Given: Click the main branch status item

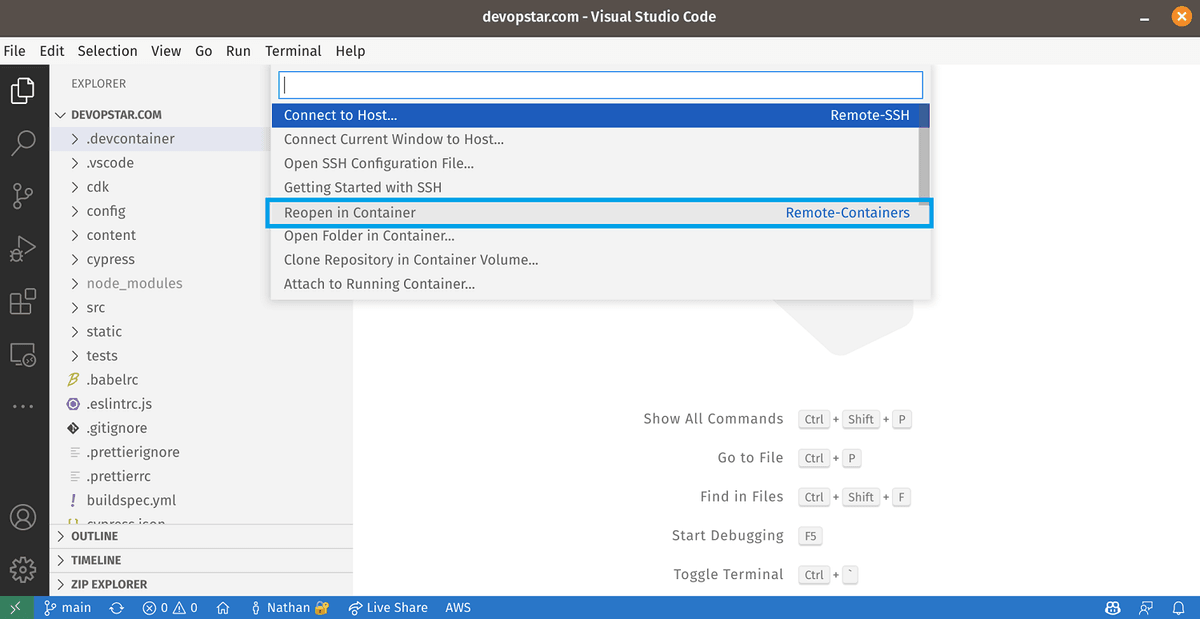Looking at the screenshot, I should coord(68,608).
